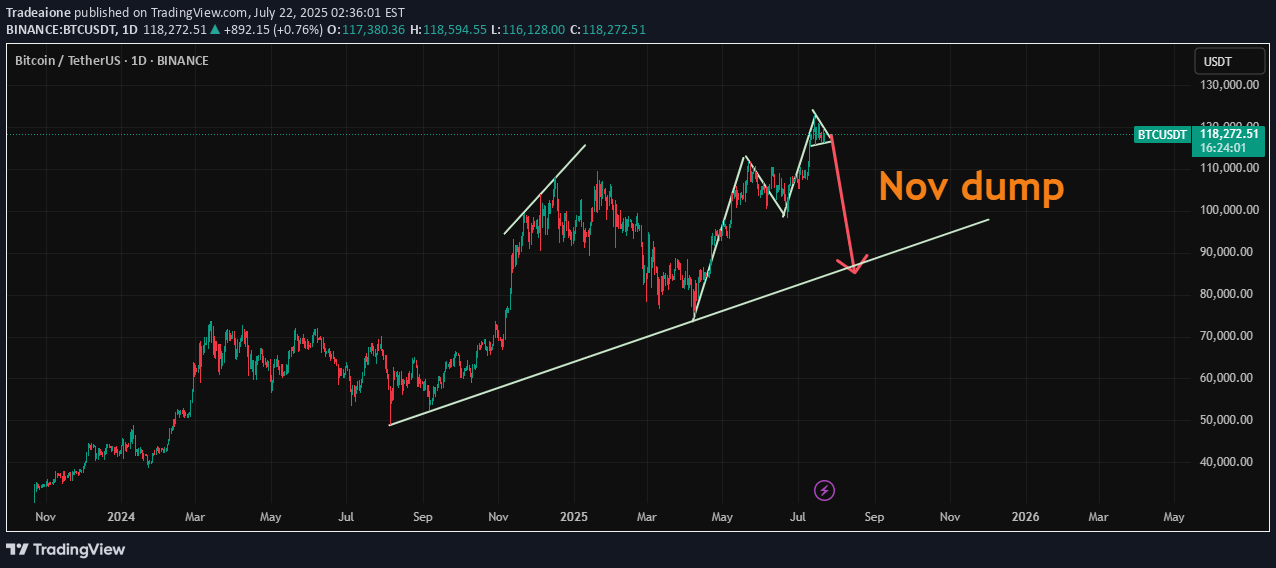Click the Sep label left of 2026
The height and width of the screenshot is (568, 1276).
pyautogui.click(x=874, y=517)
